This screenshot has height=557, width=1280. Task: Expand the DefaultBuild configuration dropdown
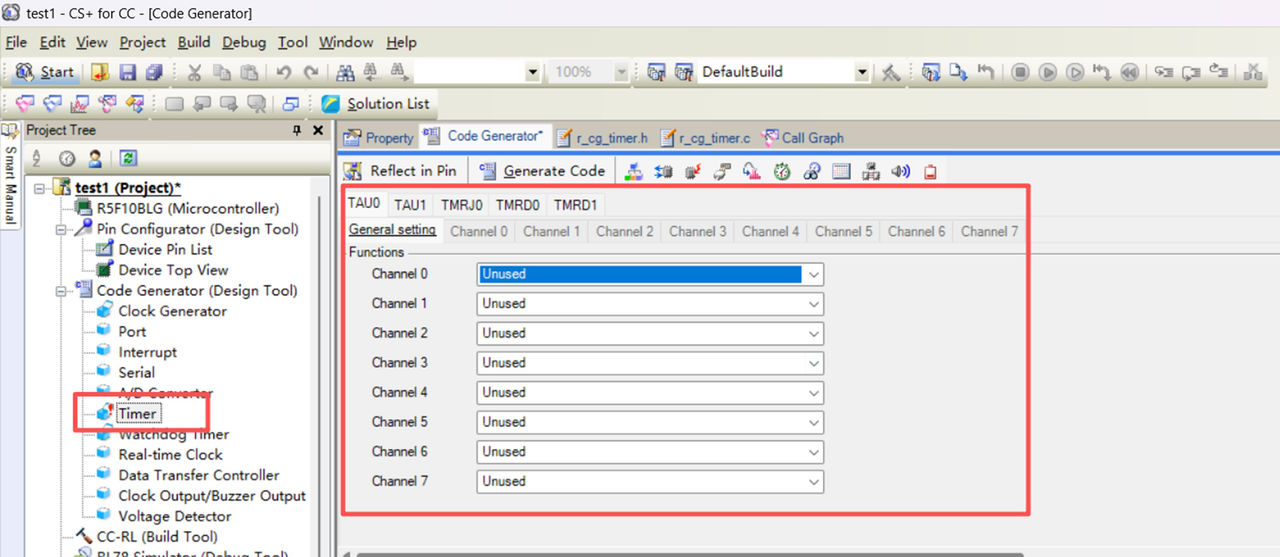[862, 72]
